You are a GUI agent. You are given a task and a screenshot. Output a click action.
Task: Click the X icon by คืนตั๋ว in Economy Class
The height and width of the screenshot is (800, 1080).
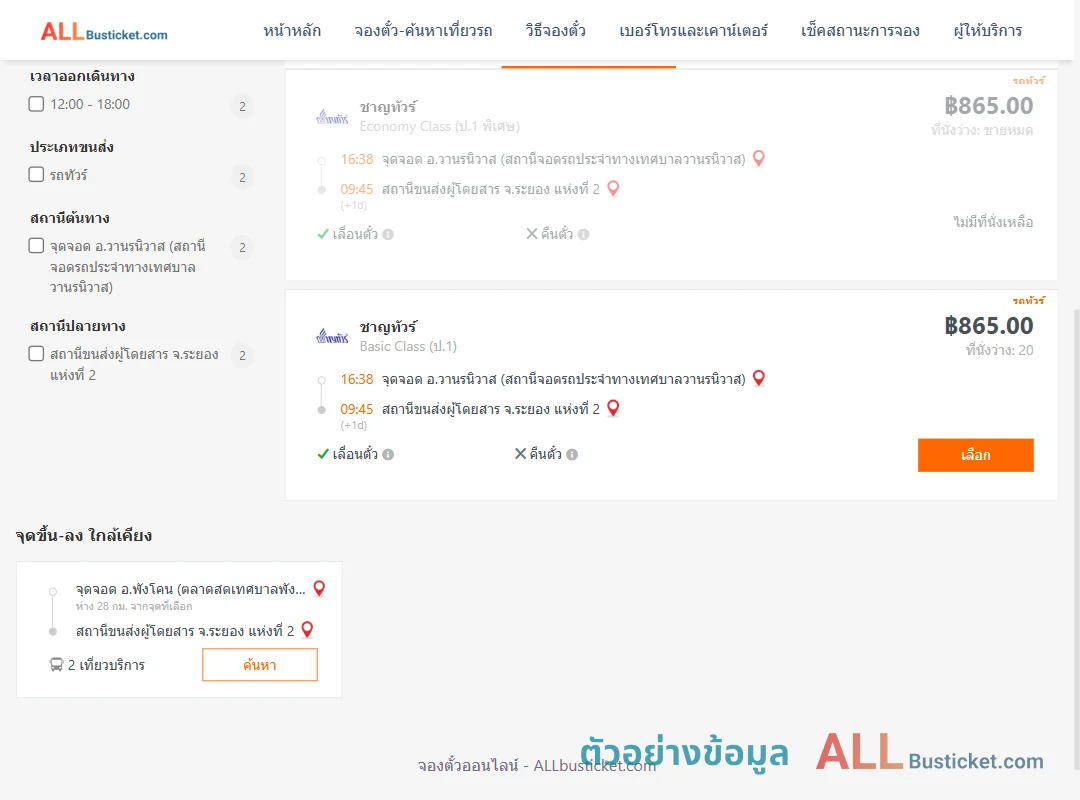coord(532,234)
